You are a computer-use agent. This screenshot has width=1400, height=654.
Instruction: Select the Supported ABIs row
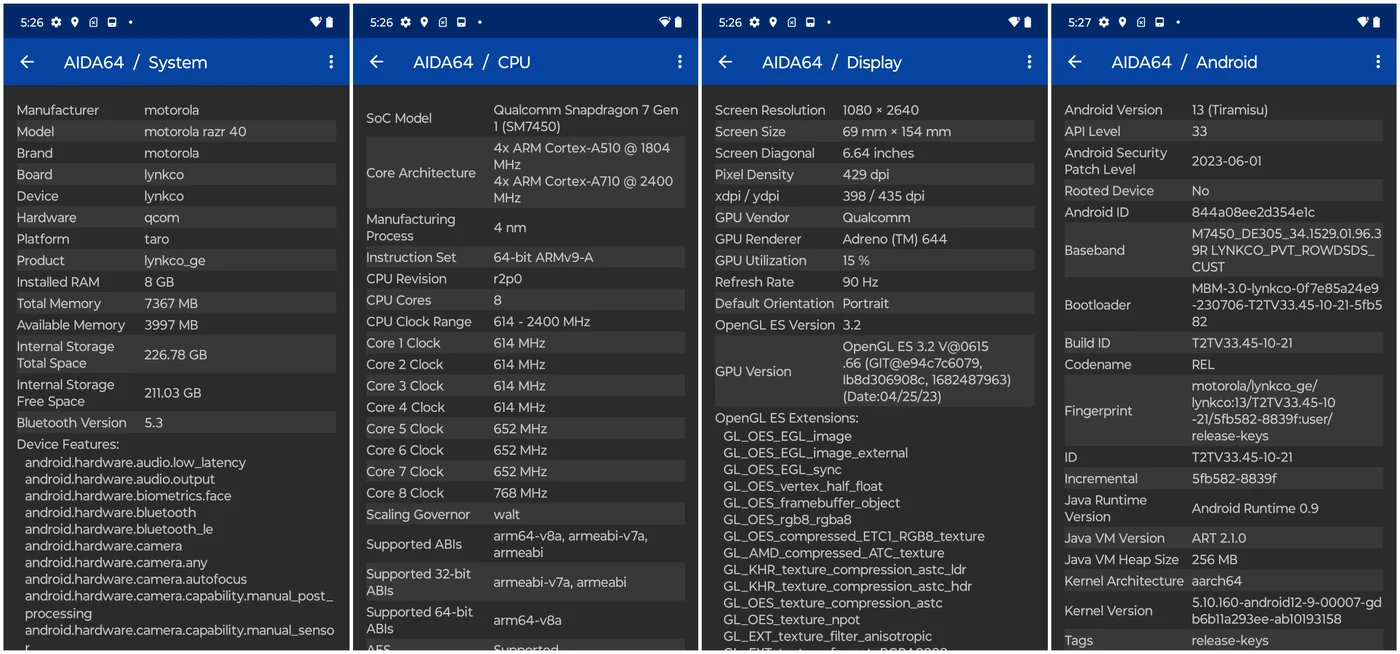pos(524,545)
